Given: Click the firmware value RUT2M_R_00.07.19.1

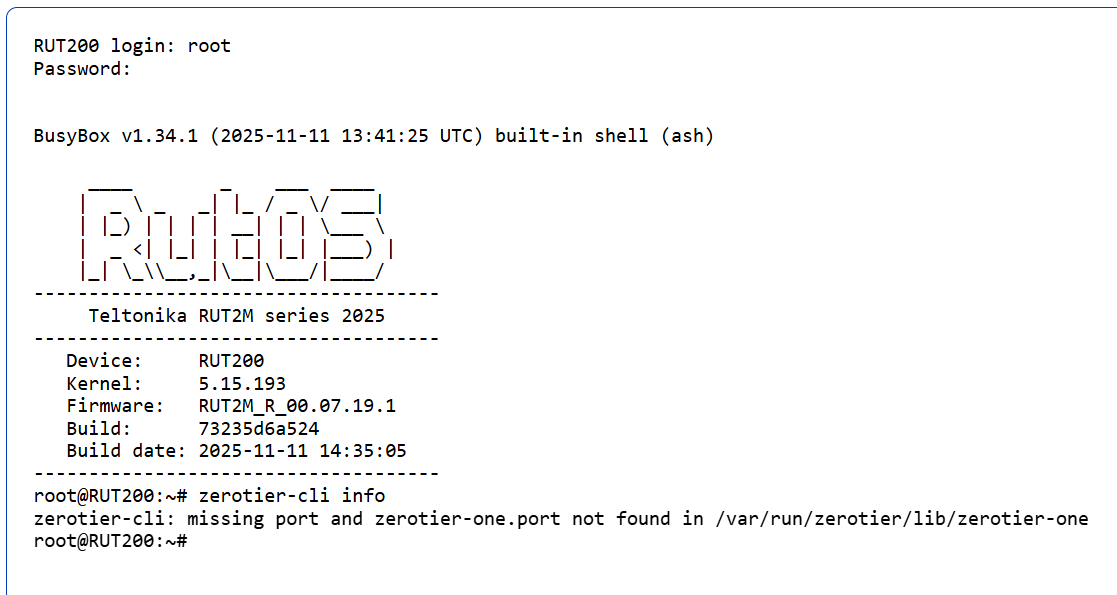Looking at the screenshot, I should 297,406.
